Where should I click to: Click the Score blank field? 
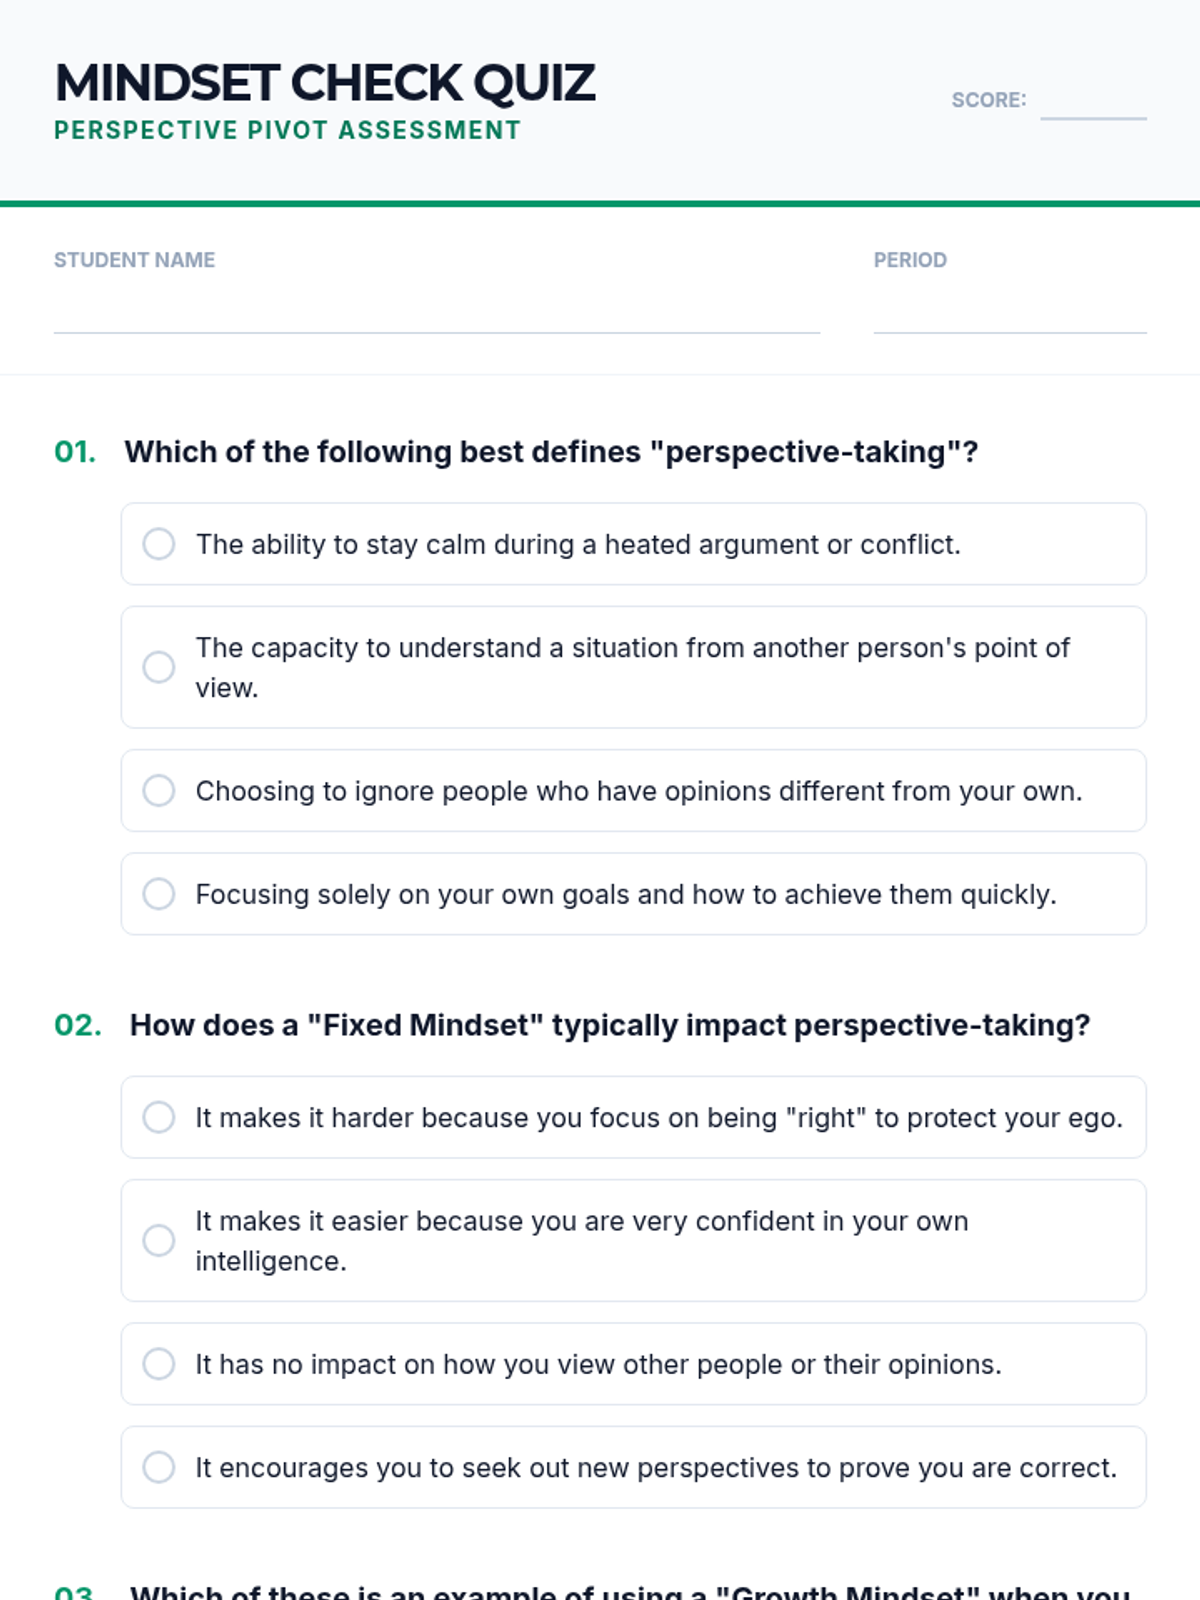click(x=1093, y=102)
